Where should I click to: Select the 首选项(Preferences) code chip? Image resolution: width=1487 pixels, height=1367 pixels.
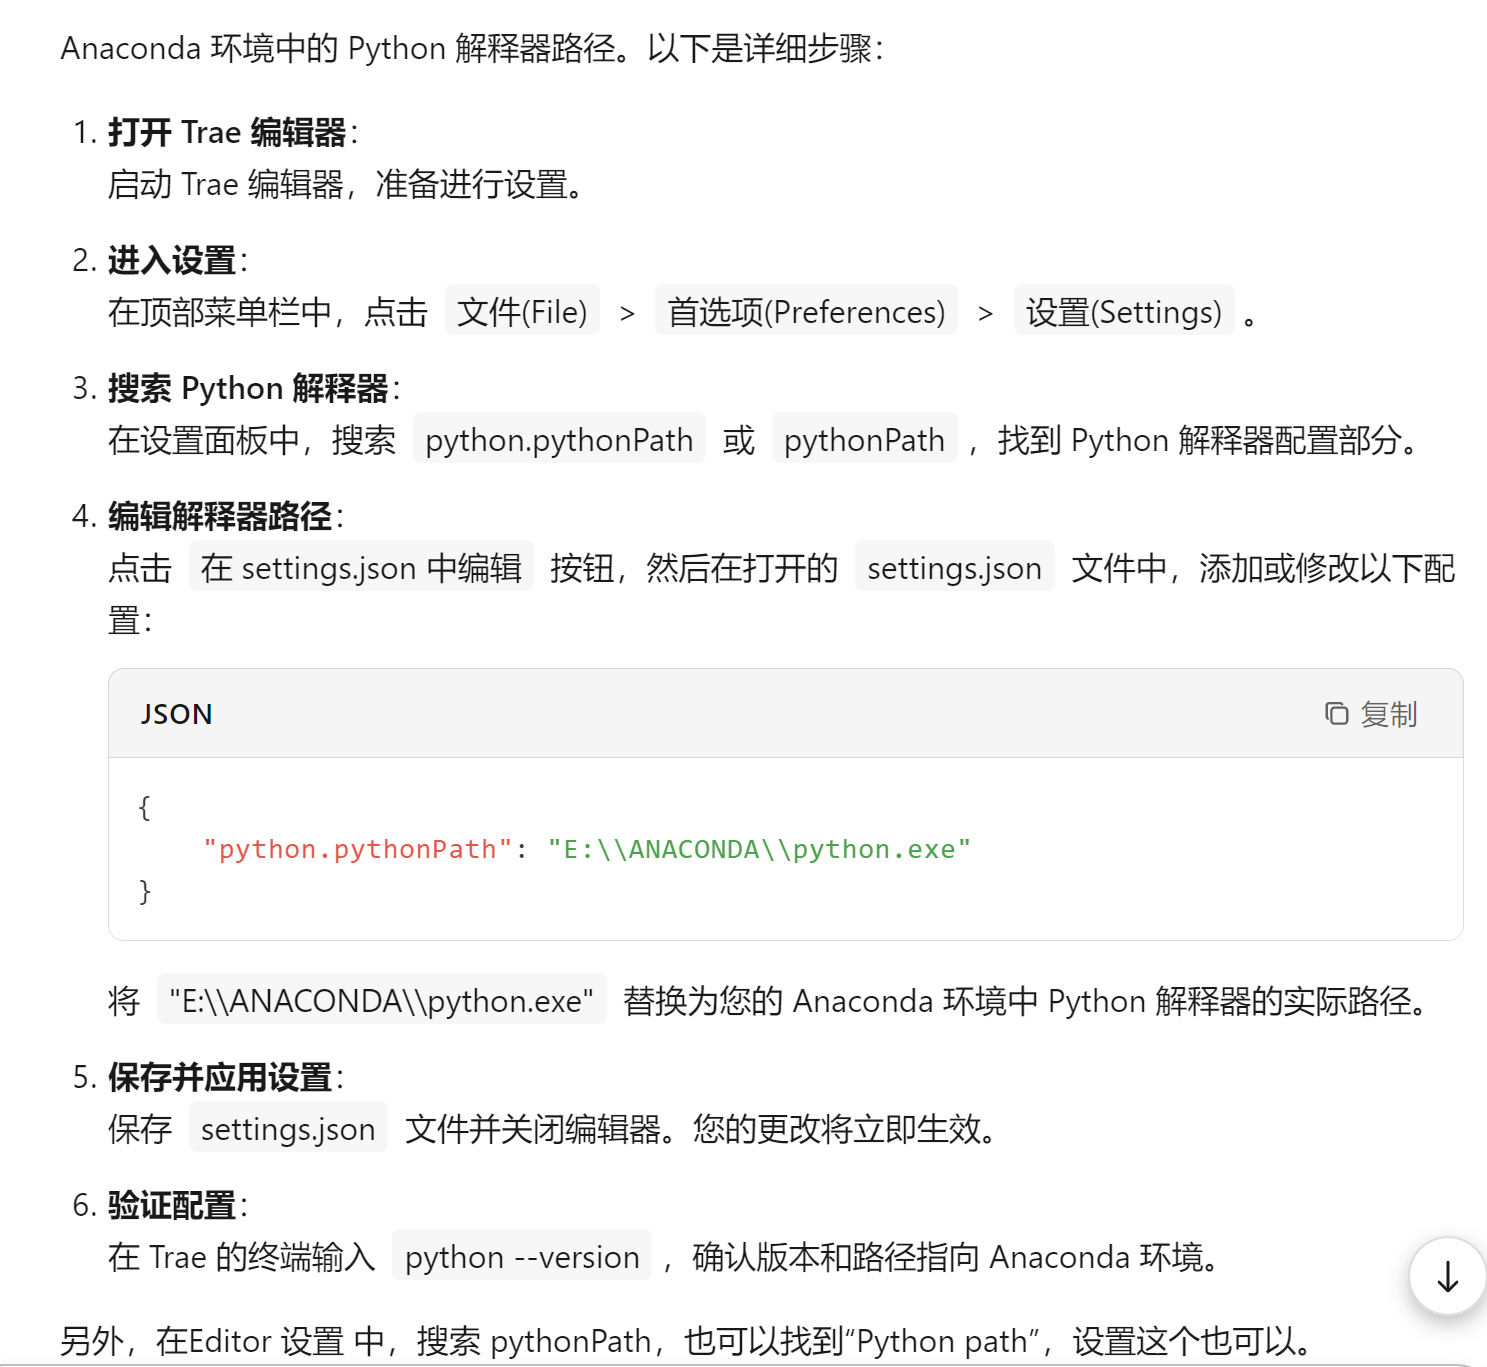click(x=806, y=312)
